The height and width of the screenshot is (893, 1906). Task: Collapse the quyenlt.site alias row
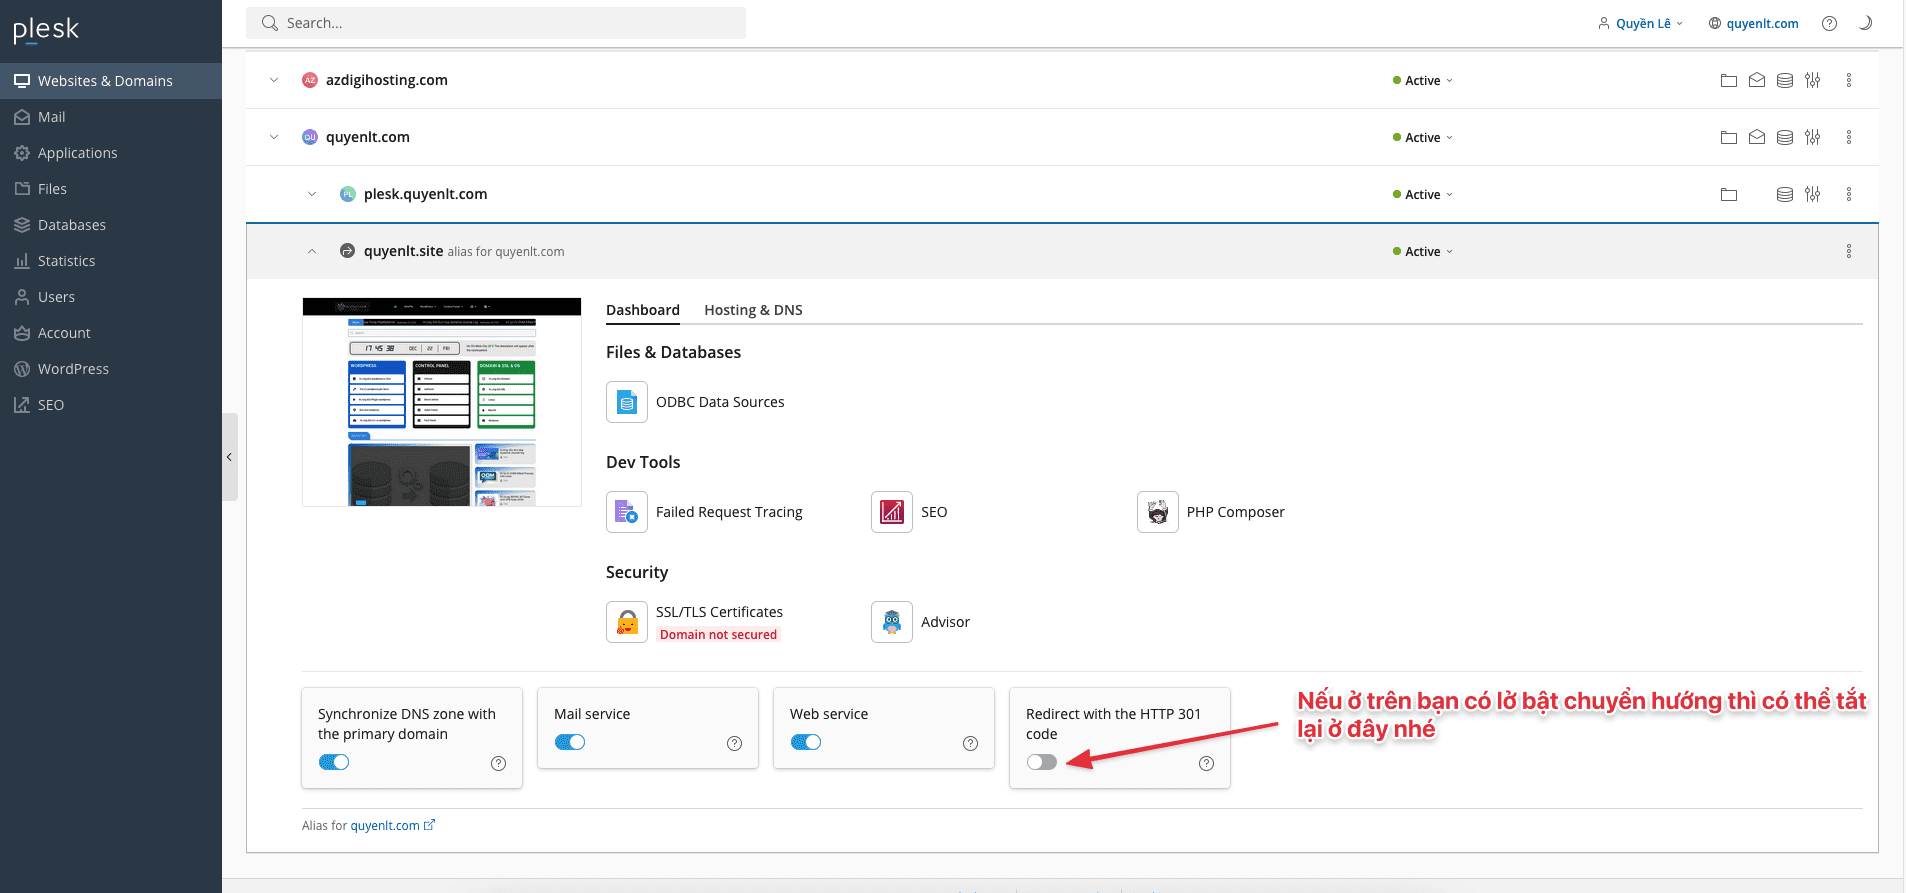pyautogui.click(x=312, y=251)
